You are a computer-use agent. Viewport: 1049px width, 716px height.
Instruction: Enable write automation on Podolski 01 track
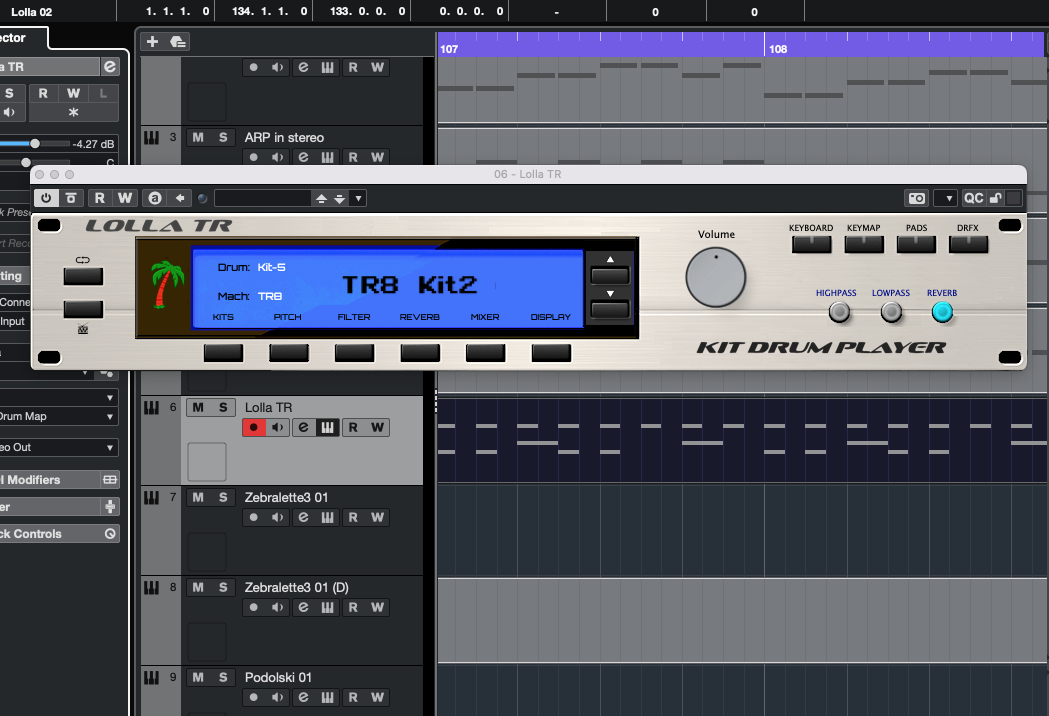377,697
